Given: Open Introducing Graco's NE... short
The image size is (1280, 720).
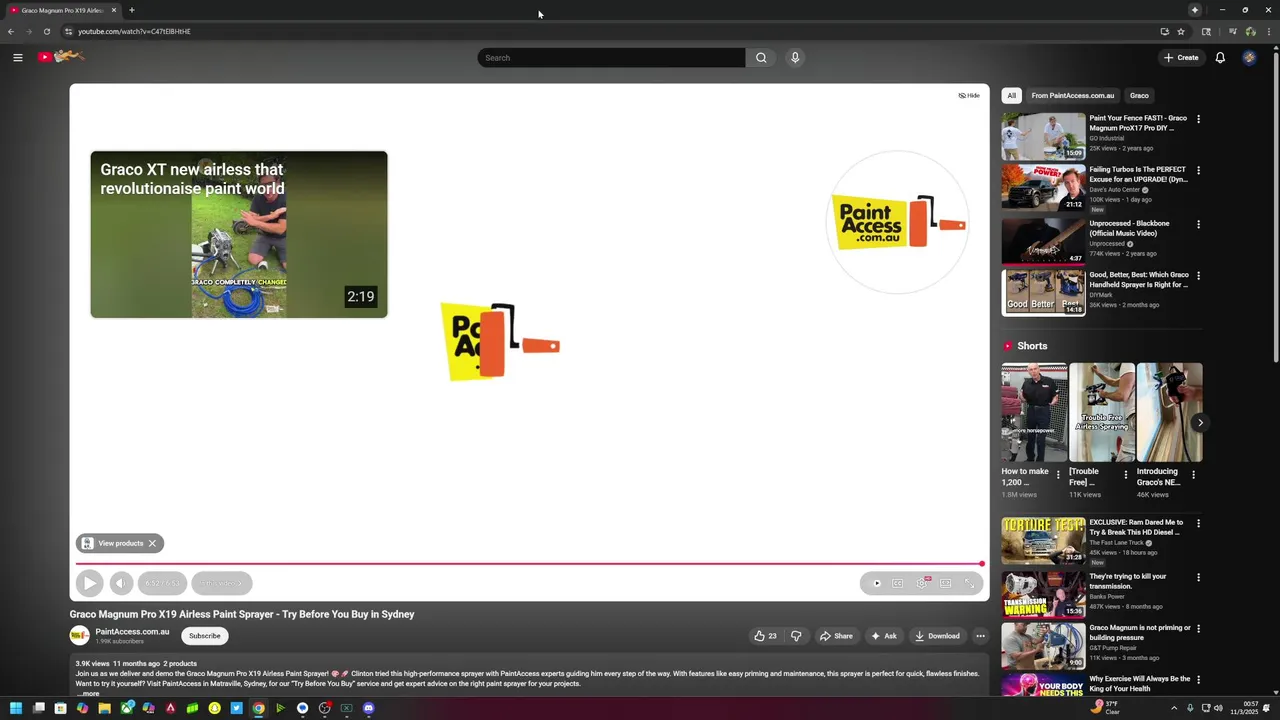Looking at the screenshot, I should [x=1169, y=412].
